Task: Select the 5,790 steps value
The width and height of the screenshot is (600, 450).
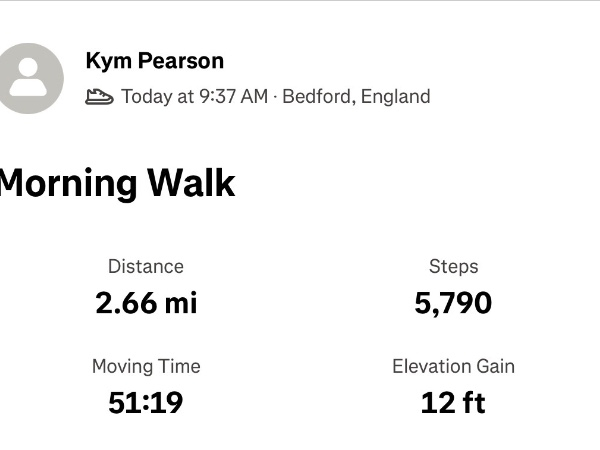Action: coord(453,303)
